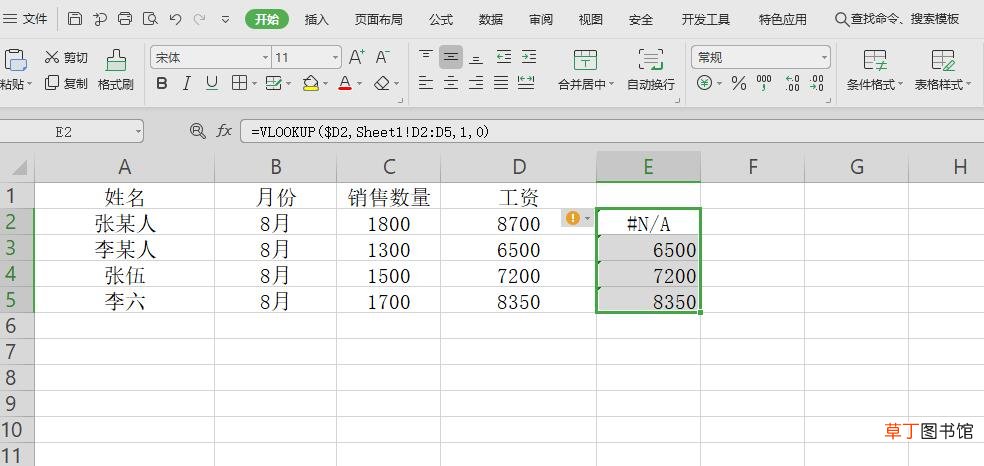Select the cell showing #N/A
Viewport: 984px width, 466px height.
click(648, 223)
